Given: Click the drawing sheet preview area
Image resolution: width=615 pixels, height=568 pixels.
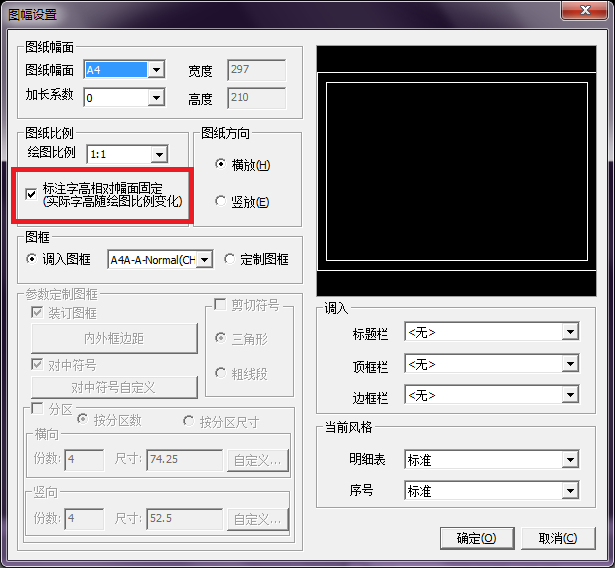Looking at the screenshot, I should [456, 171].
